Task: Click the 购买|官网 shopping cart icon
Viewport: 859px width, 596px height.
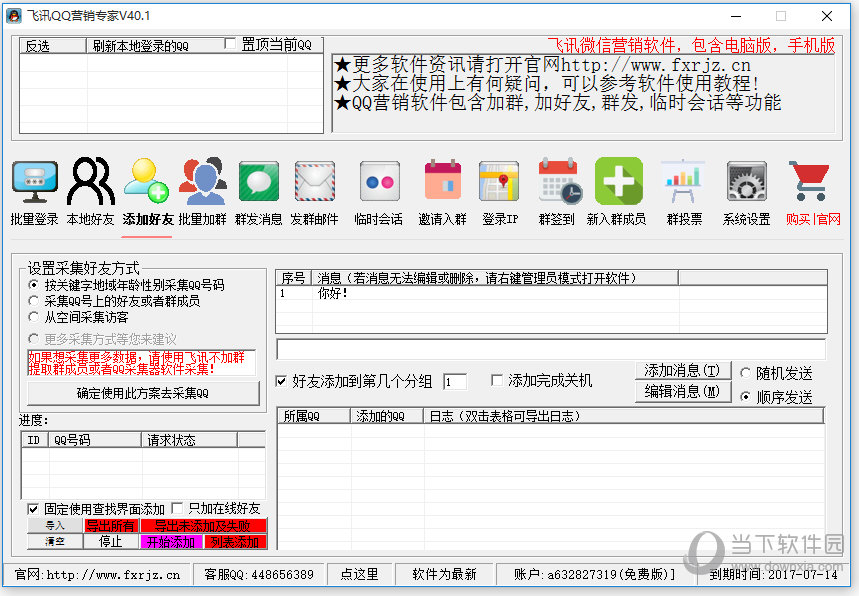Action: (809, 181)
